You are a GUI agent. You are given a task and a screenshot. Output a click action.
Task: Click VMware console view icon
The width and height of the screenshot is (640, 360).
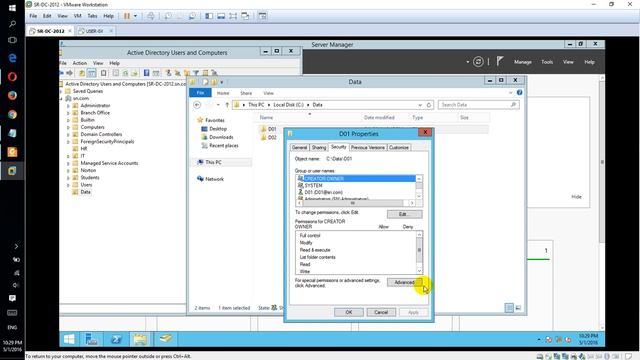pos(262,16)
